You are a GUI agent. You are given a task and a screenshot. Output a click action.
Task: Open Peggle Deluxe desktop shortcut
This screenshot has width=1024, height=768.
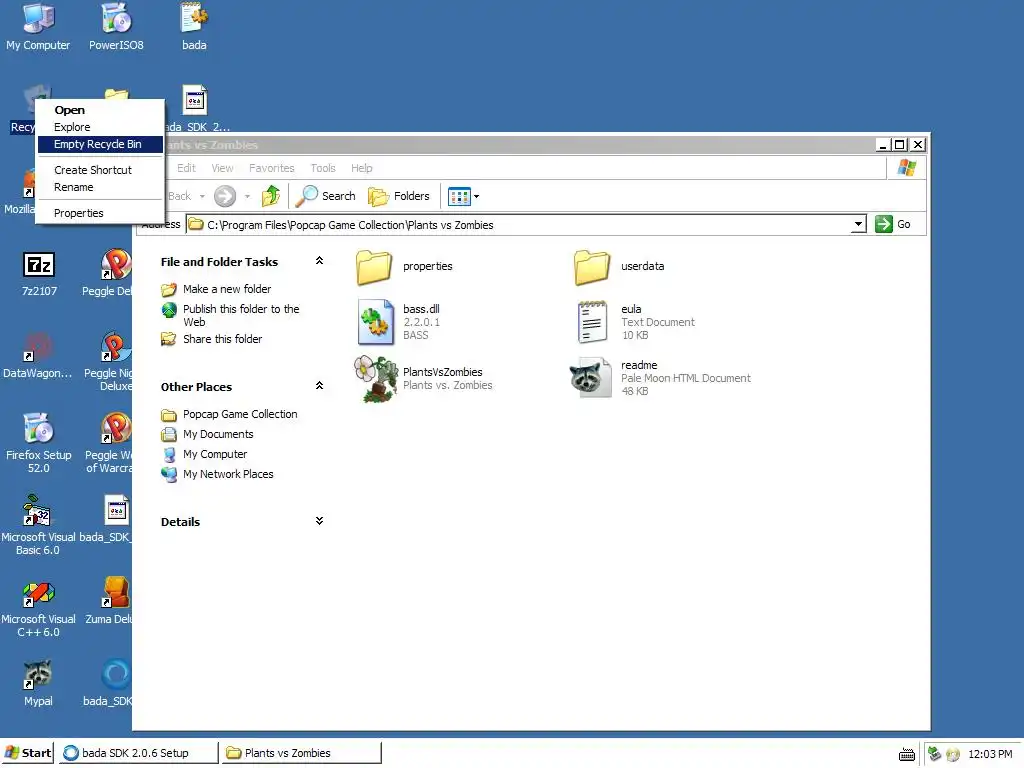pyautogui.click(x=108, y=273)
